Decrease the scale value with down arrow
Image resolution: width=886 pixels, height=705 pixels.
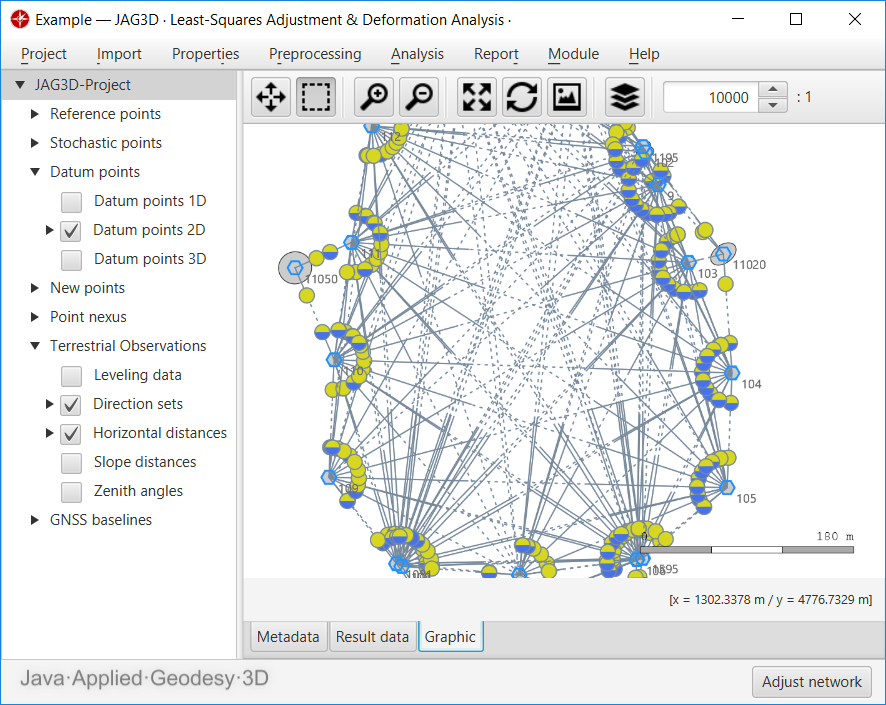click(772, 105)
